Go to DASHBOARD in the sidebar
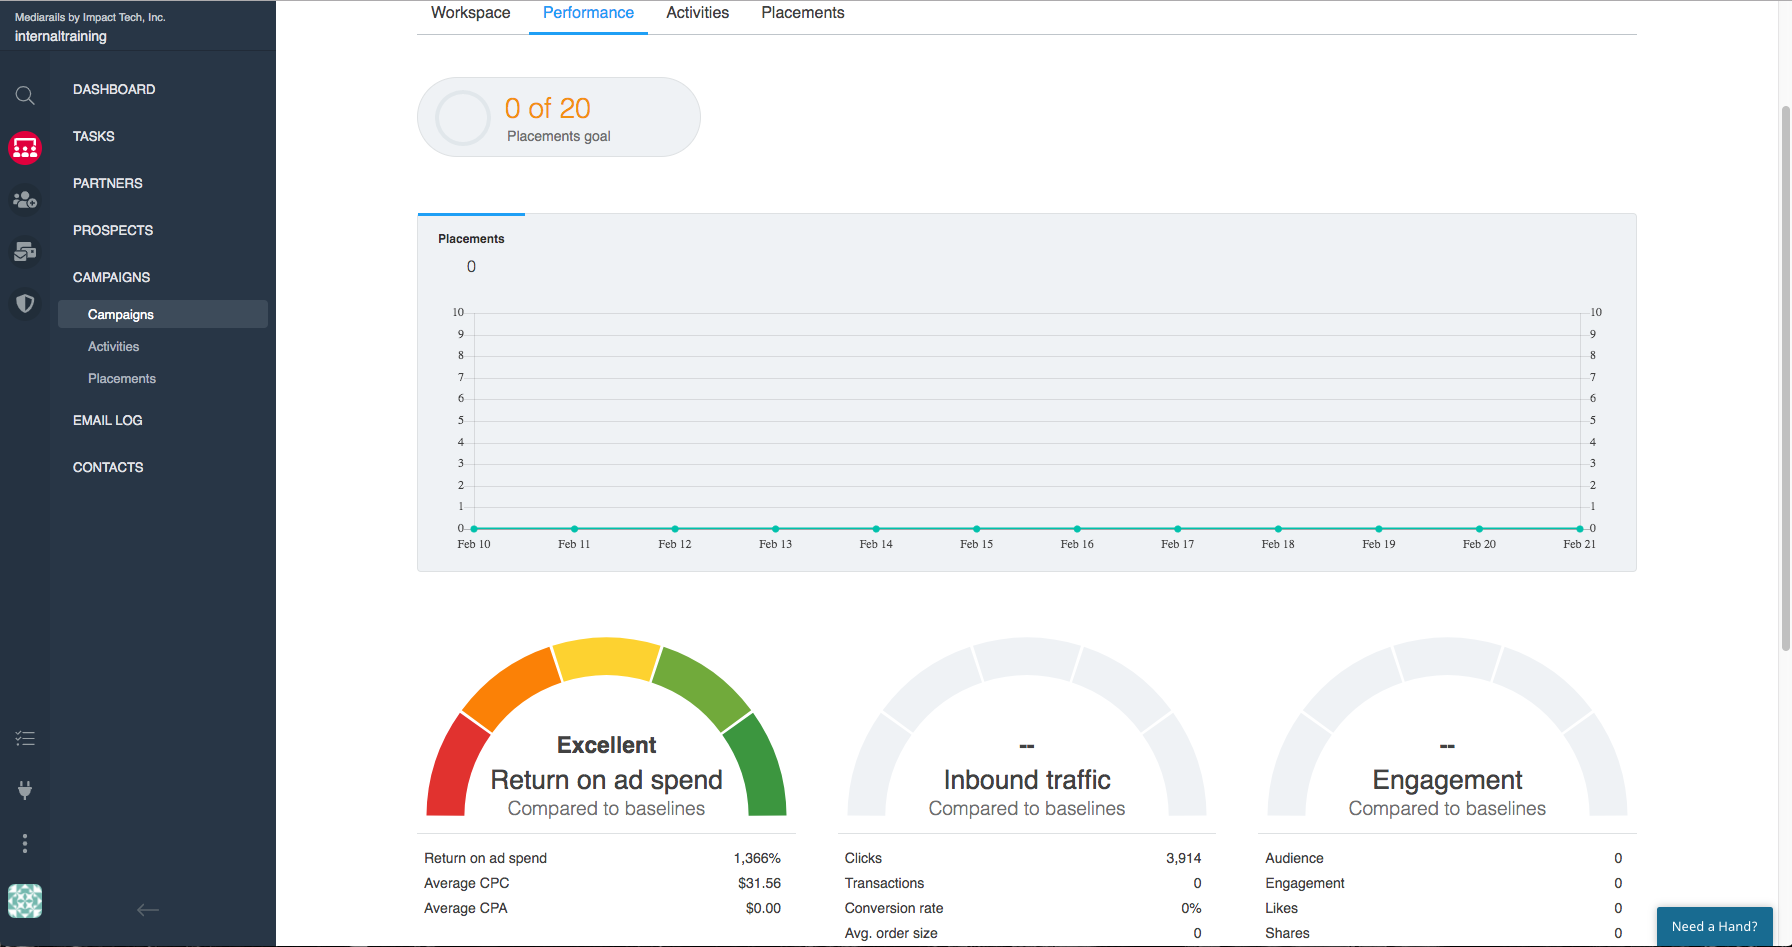 [114, 89]
